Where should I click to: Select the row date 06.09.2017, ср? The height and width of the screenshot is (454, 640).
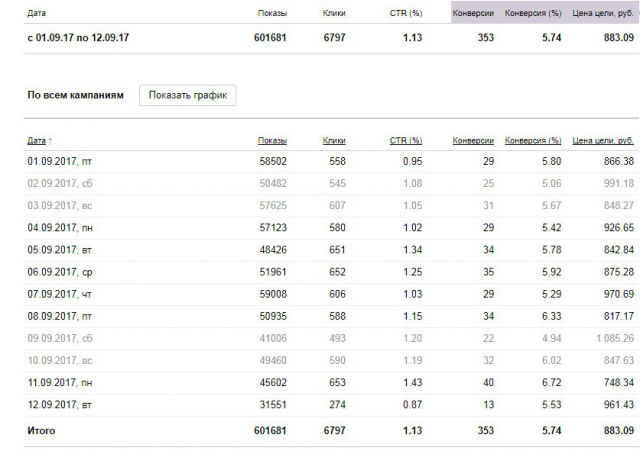click(x=60, y=272)
